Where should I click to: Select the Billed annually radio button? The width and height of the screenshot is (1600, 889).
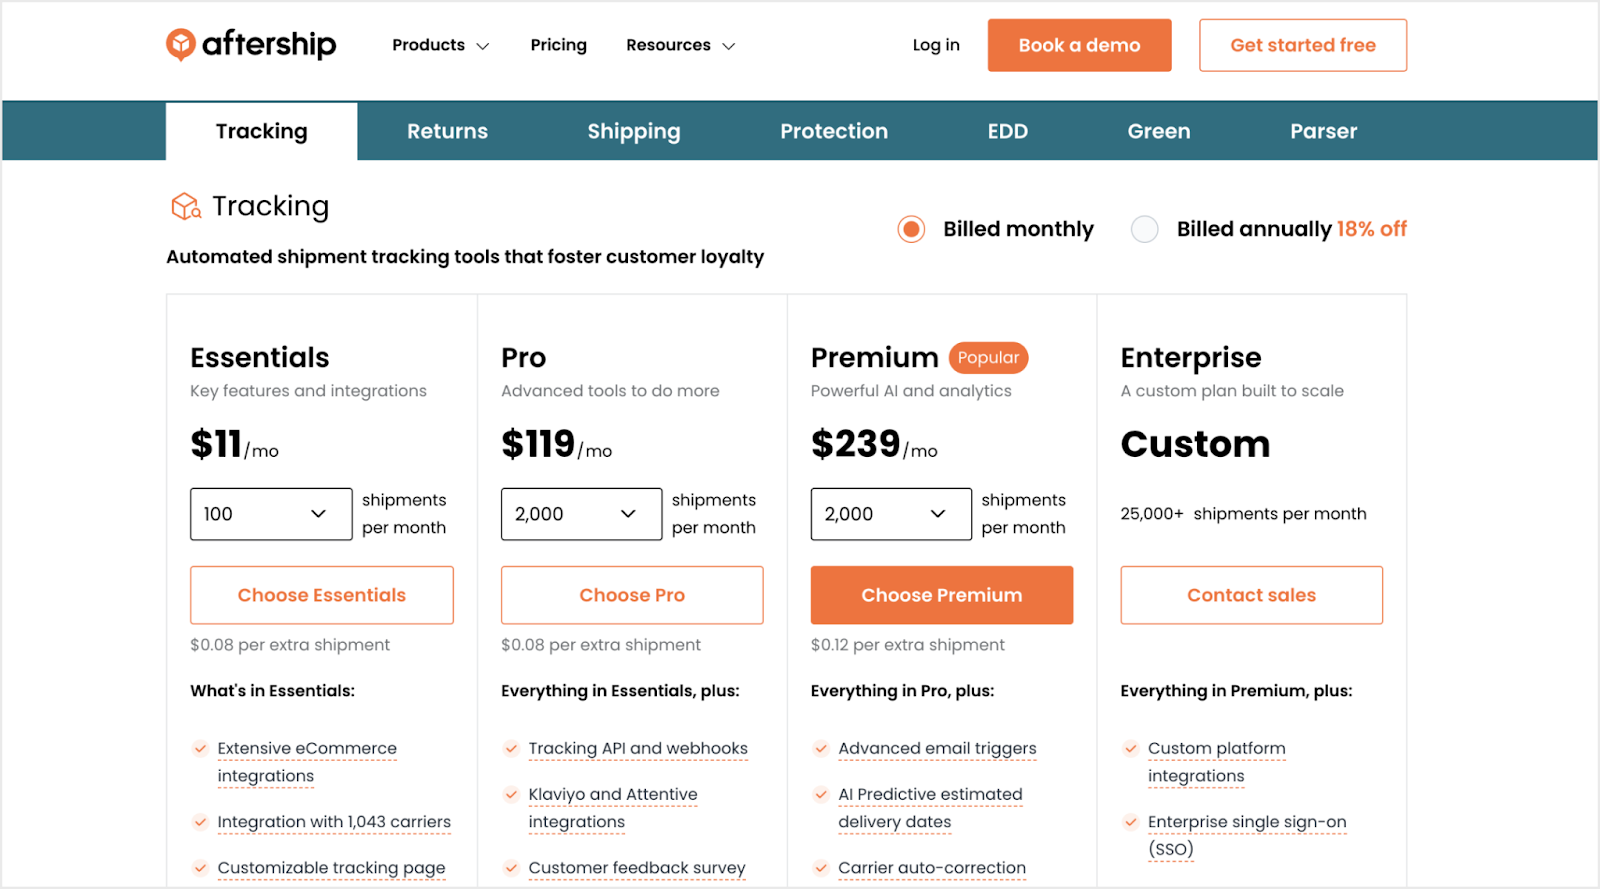1144,229
